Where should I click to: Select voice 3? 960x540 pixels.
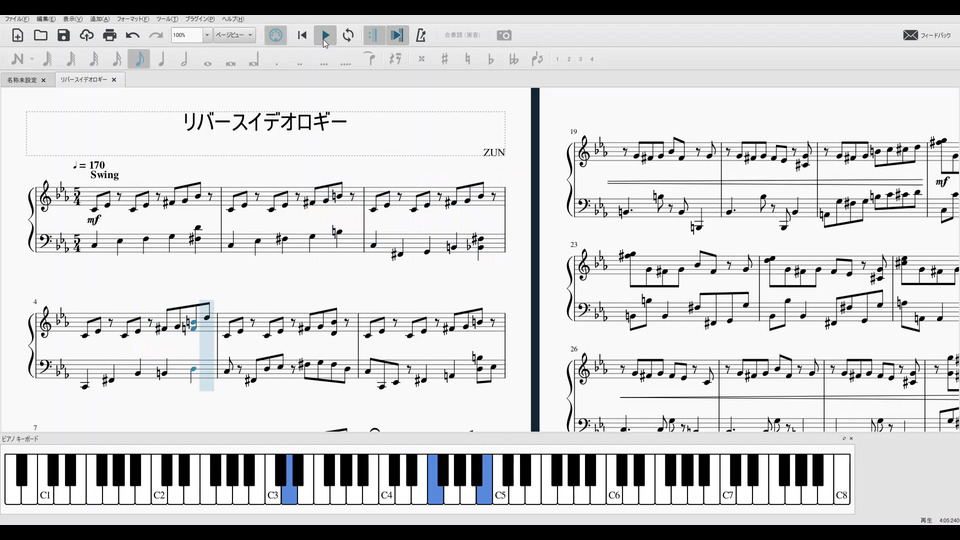pos(580,59)
